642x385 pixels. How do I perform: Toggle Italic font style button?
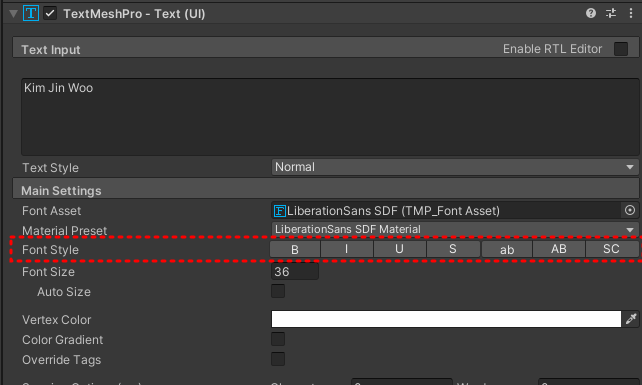click(x=347, y=249)
